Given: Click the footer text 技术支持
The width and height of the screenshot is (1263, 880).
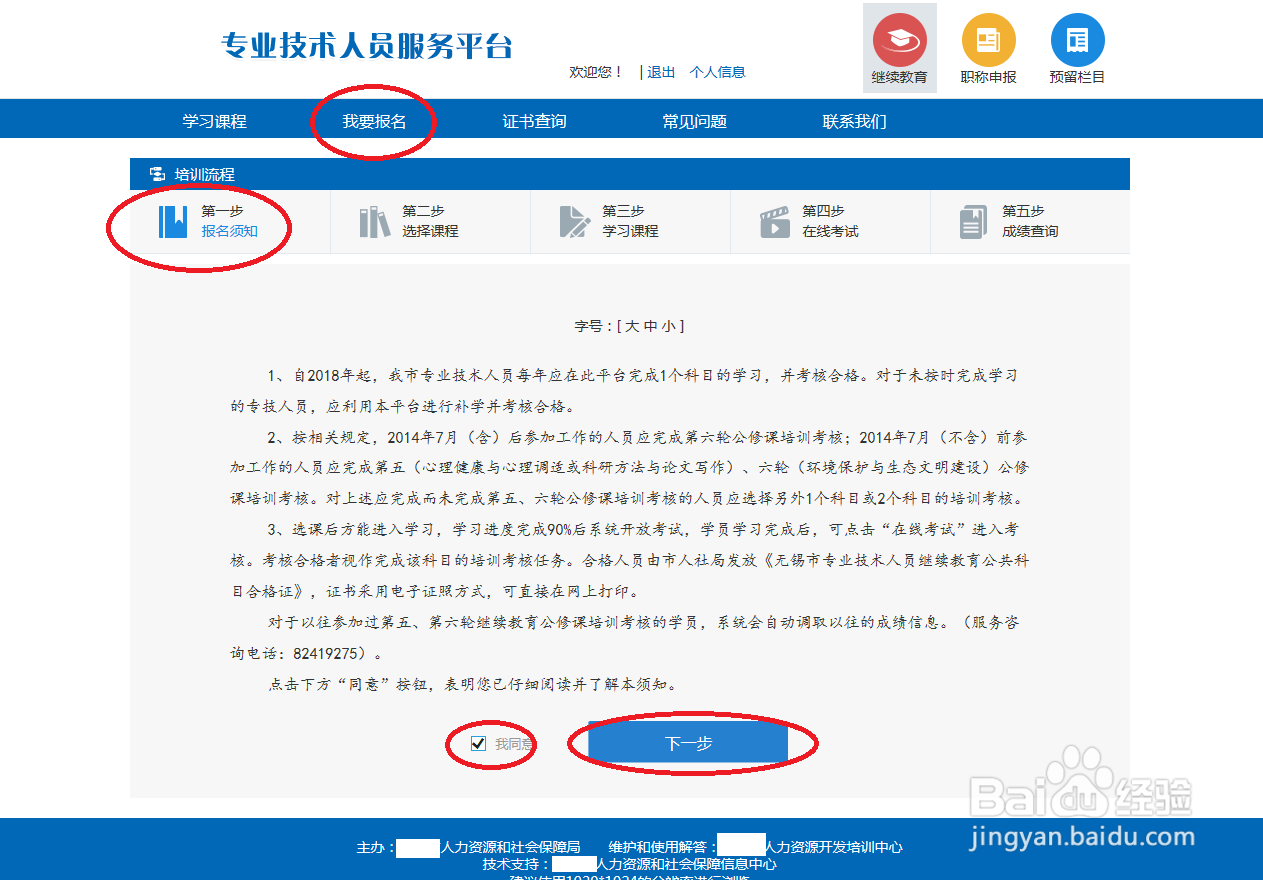Looking at the screenshot, I should (x=509, y=864).
